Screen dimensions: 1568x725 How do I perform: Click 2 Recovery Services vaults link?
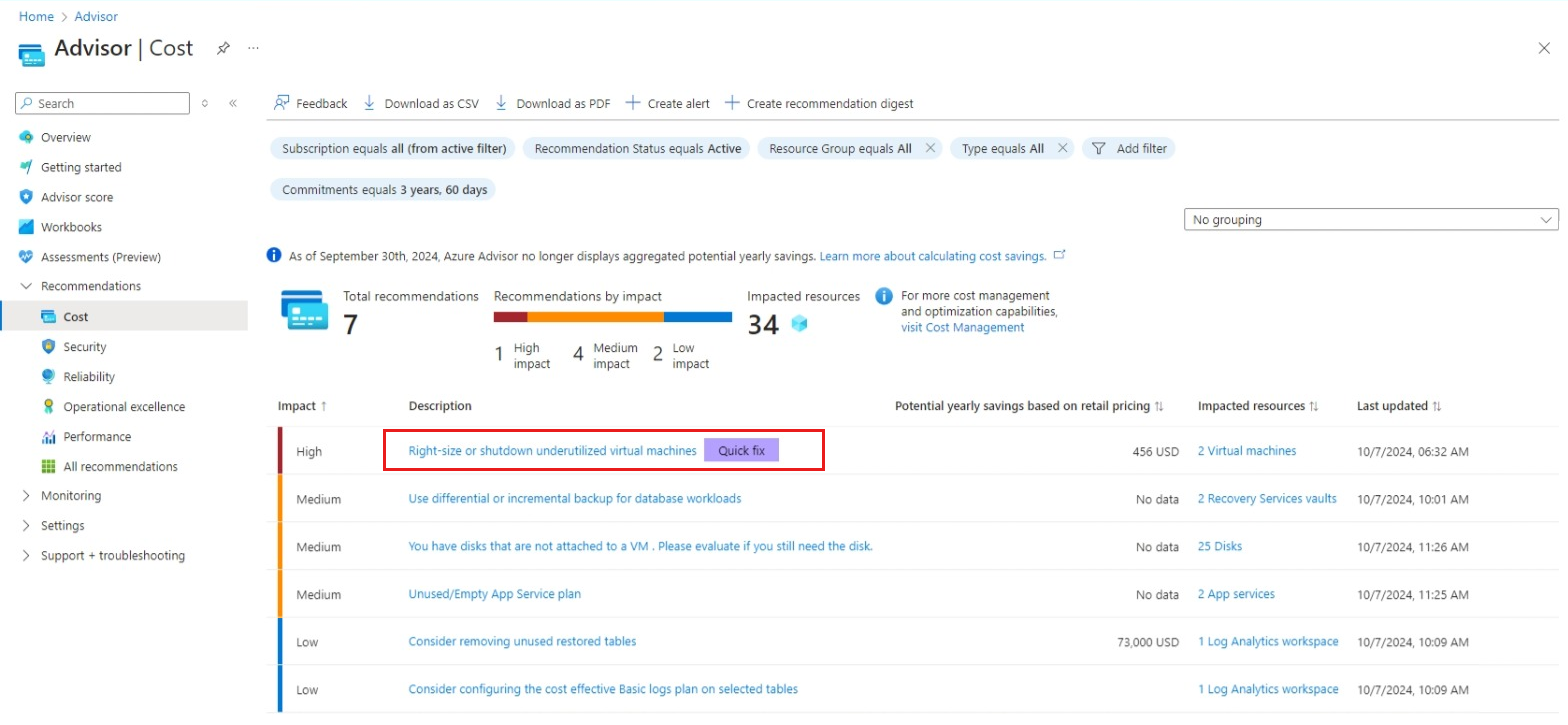[1267, 498]
